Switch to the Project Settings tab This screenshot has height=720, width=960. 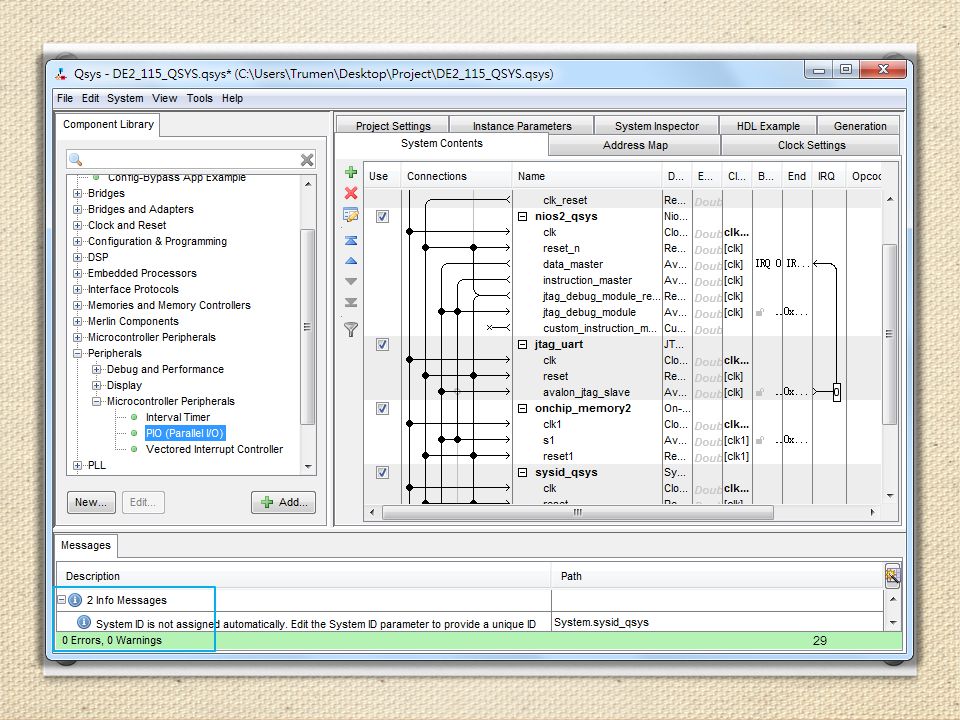(x=392, y=126)
